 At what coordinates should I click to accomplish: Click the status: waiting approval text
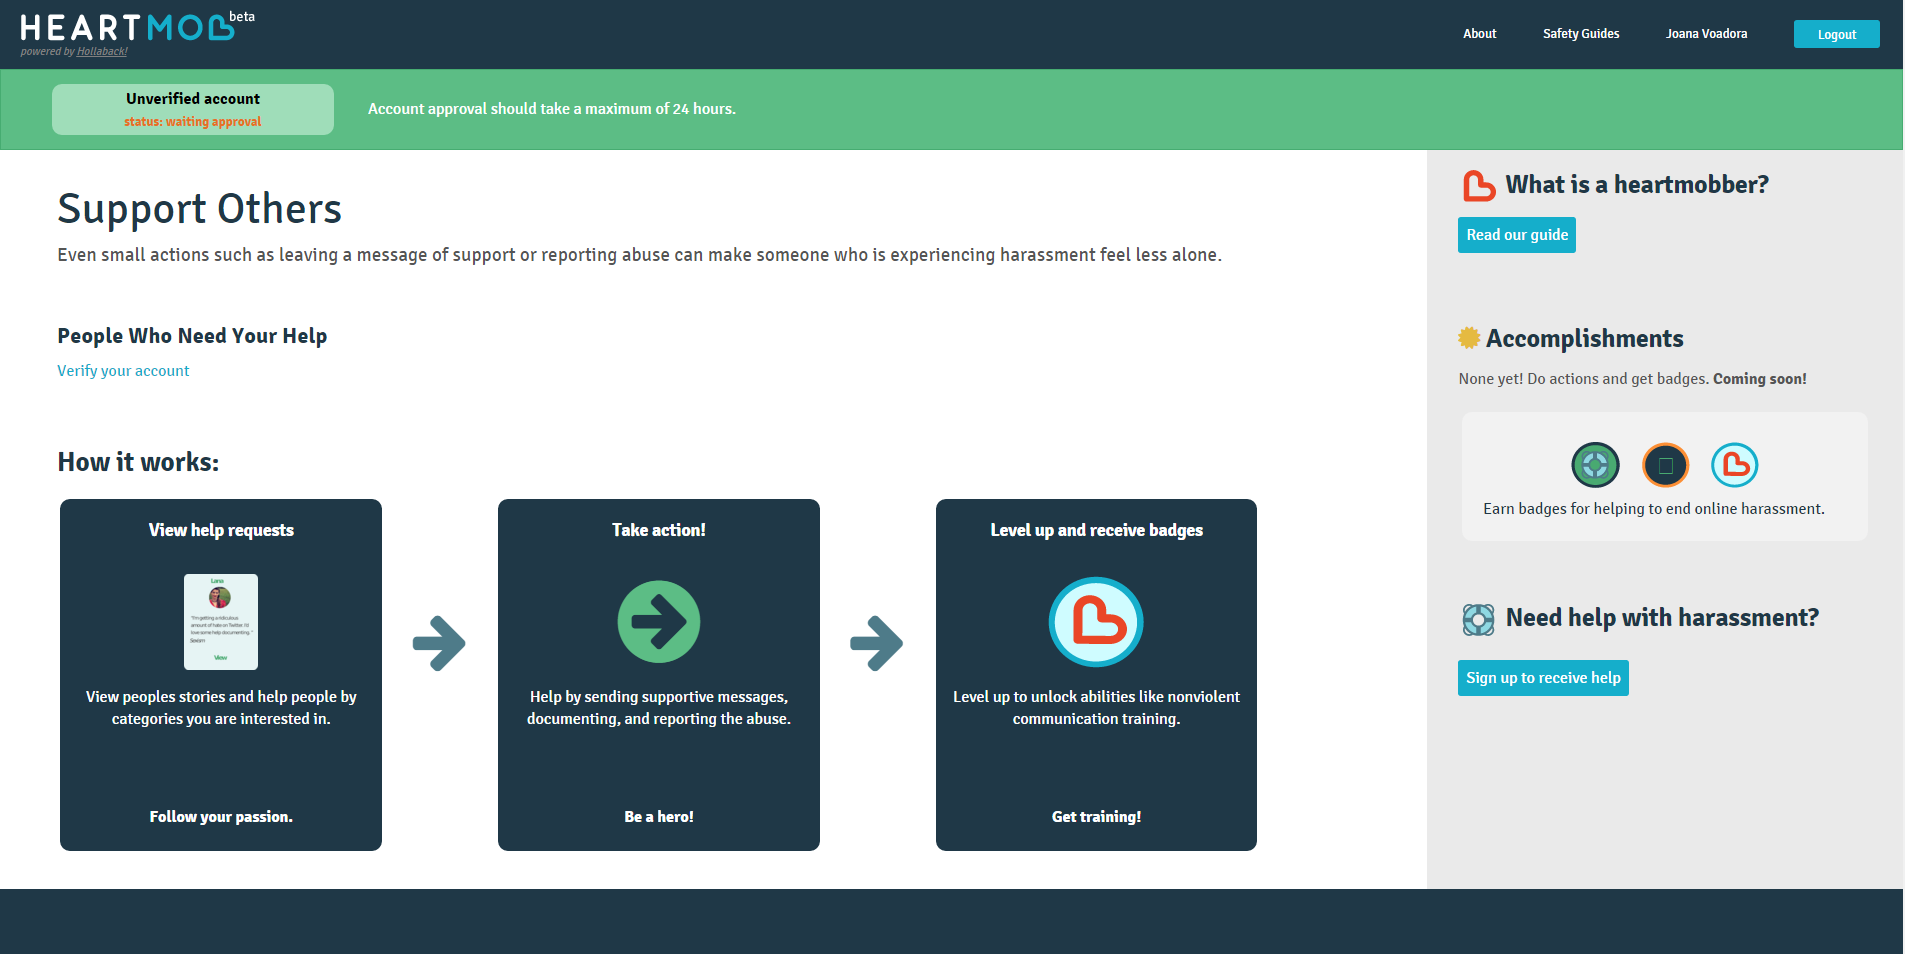click(x=193, y=122)
